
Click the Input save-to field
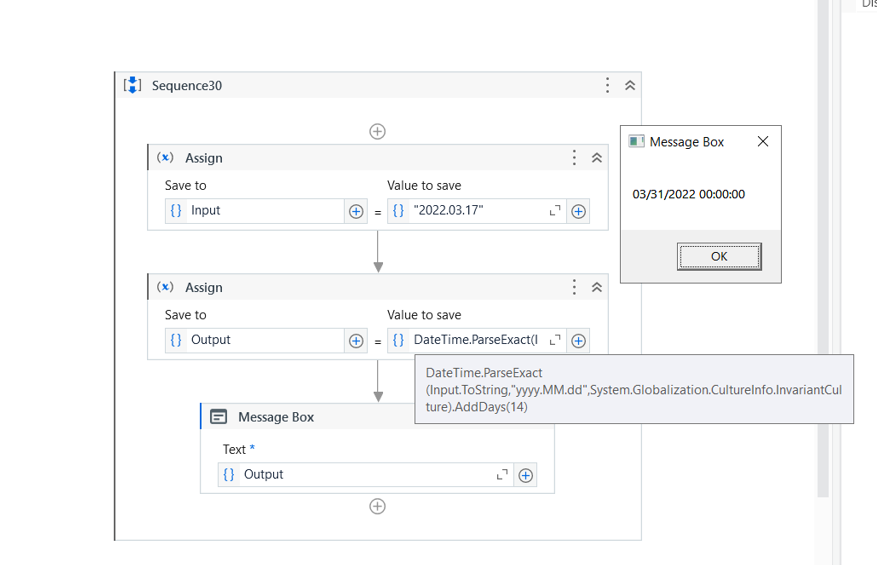[264, 211]
